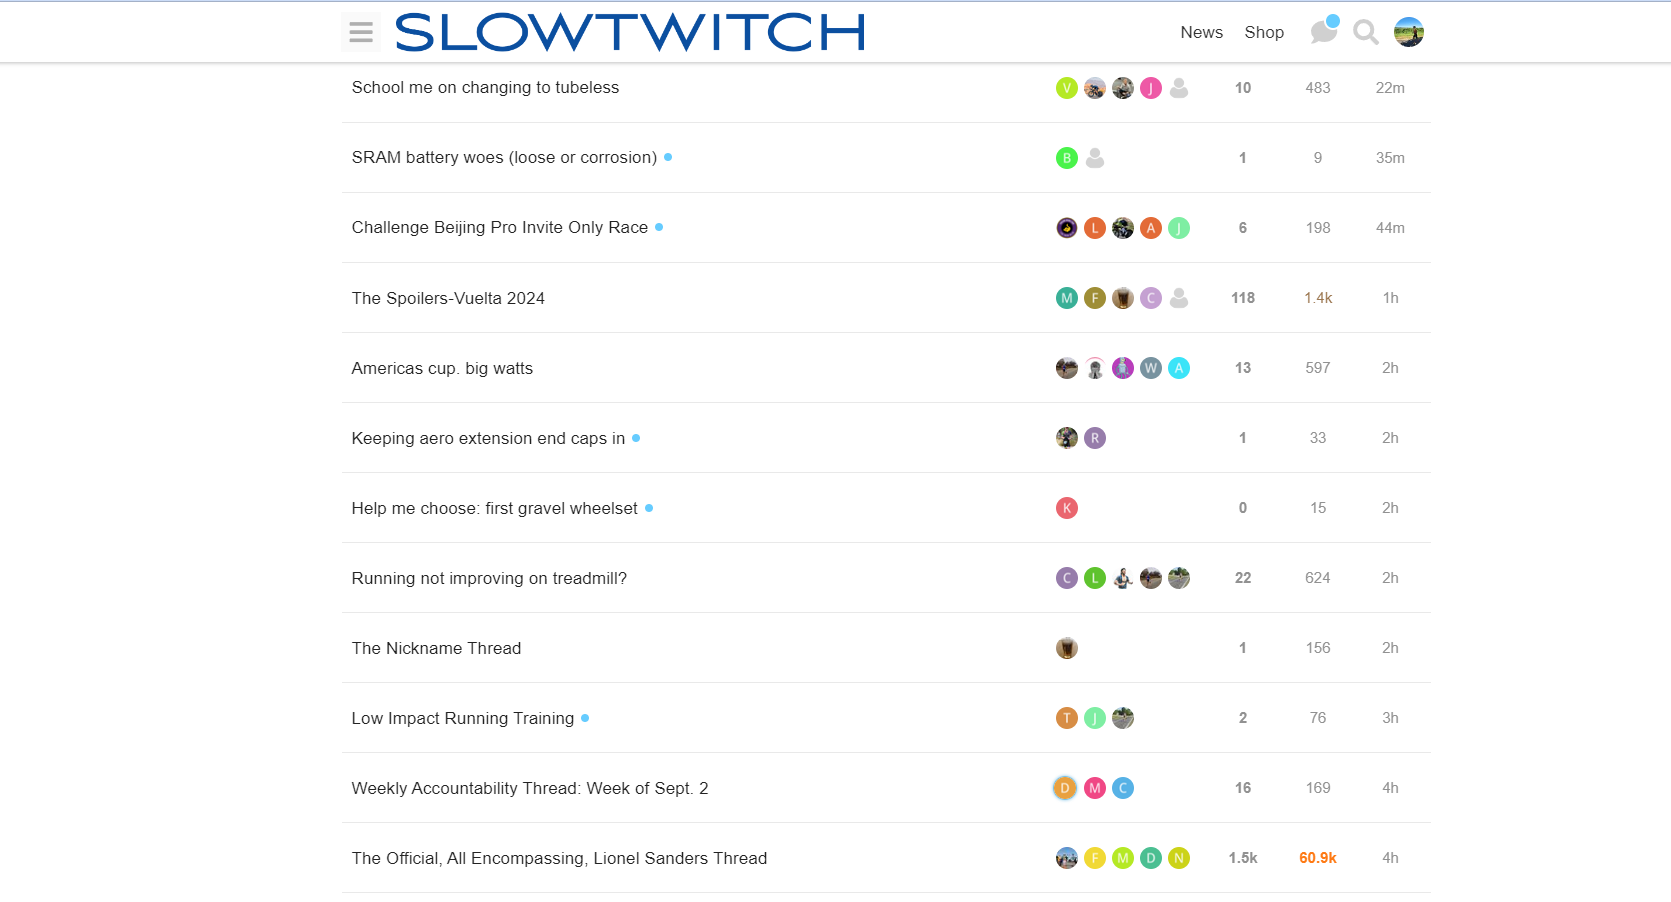Click the 1.5k replies count on the Lionel Sanders thread

(x=1243, y=858)
